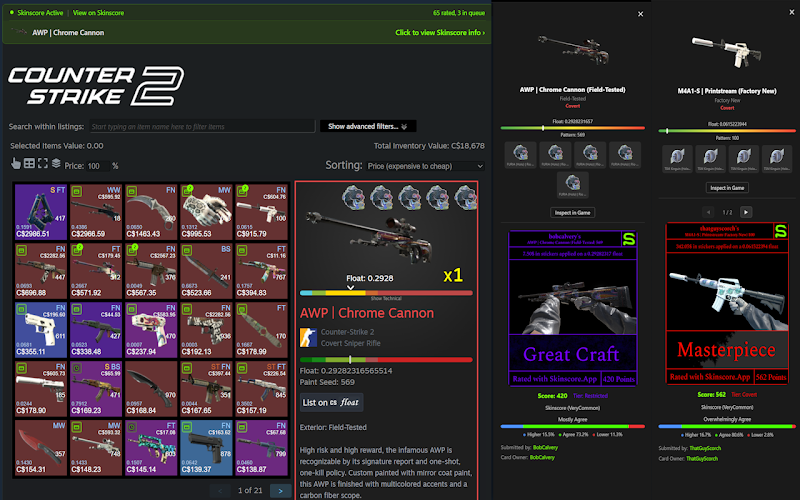The image size is (800, 500).
Task: Click M4A1-S weapon image in Skinscore panel
Action: (x=727, y=51)
